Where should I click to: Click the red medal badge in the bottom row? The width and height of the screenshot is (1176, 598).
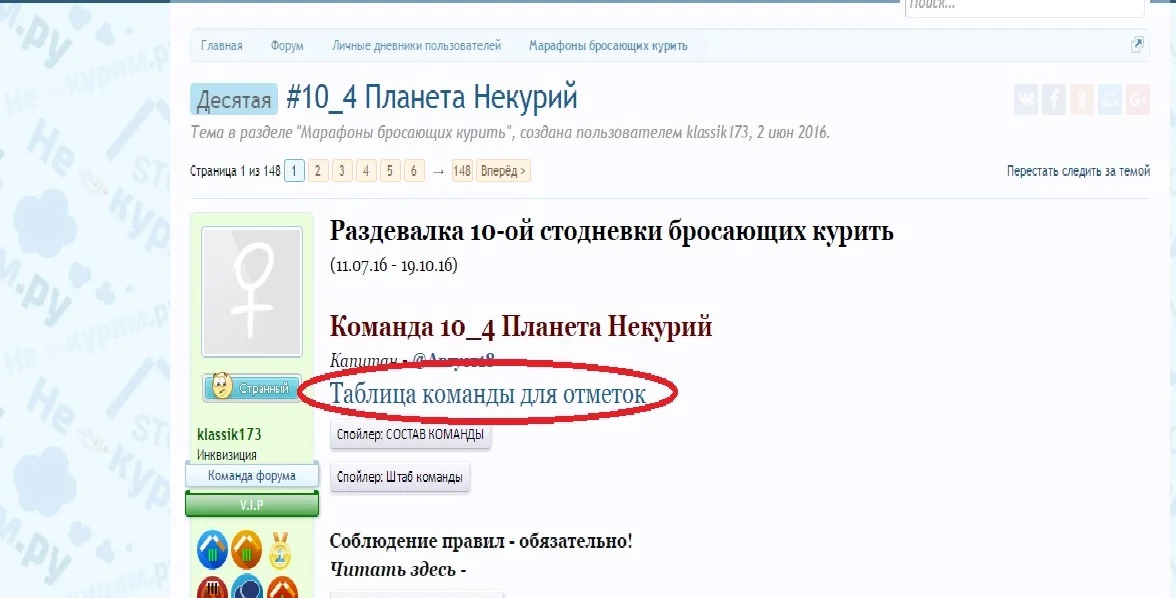tap(212, 589)
